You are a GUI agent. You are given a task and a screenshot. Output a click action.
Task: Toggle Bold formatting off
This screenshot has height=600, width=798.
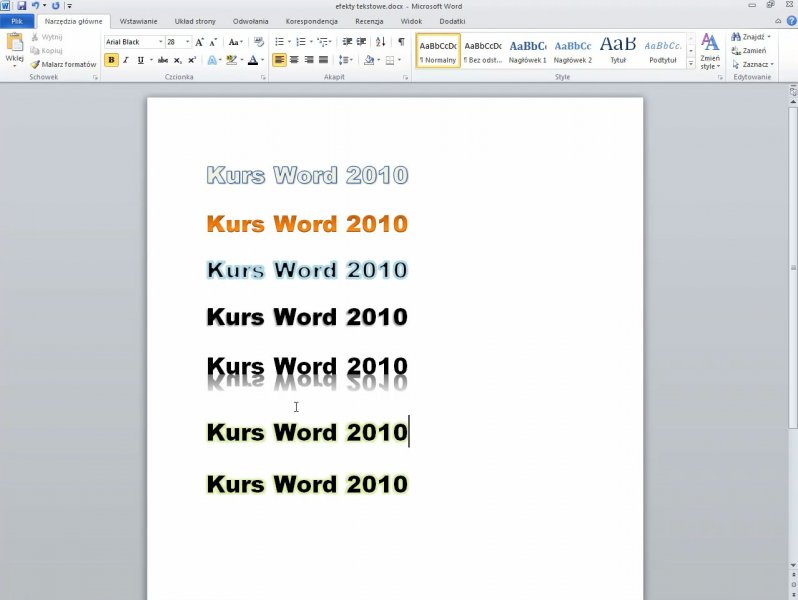pyautogui.click(x=111, y=60)
